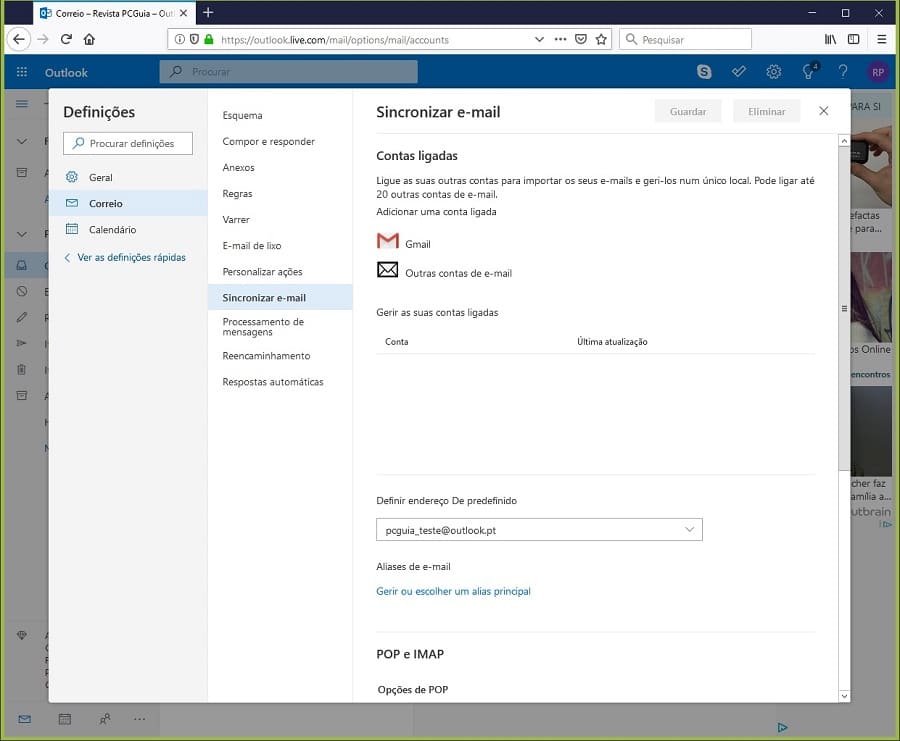Select Sincronizar e-mail settings

(x=280, y=297)
